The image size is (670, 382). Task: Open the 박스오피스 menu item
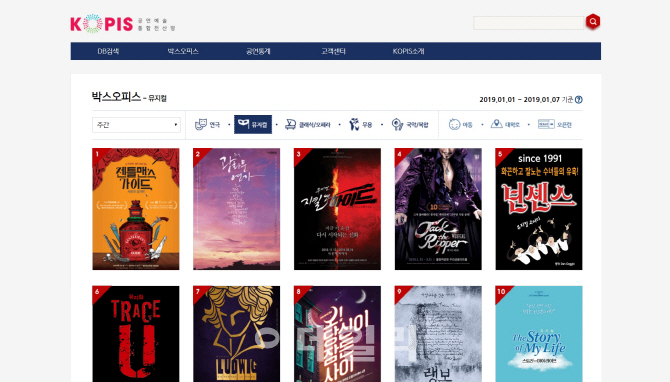click(x=183, y=51)
